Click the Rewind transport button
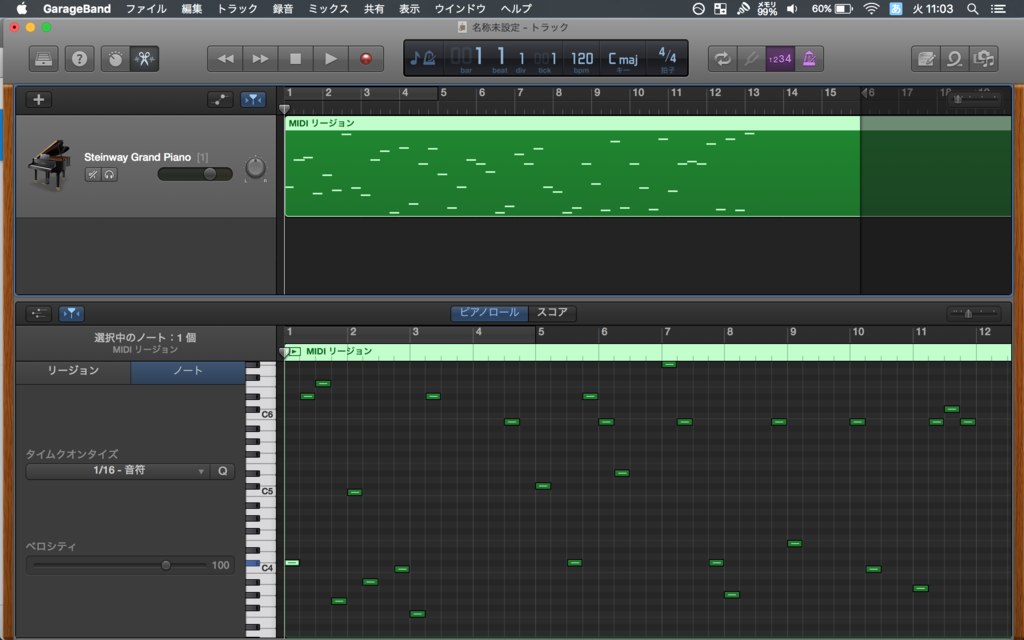1024x640 pixels. pyautogui.click(x=225, y=59)
